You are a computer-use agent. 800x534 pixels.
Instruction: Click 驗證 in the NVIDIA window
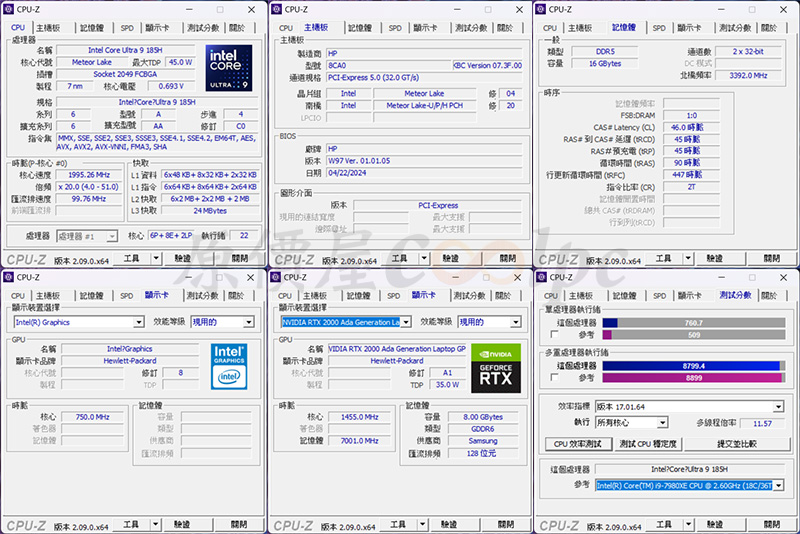click(x=449, y=524)
